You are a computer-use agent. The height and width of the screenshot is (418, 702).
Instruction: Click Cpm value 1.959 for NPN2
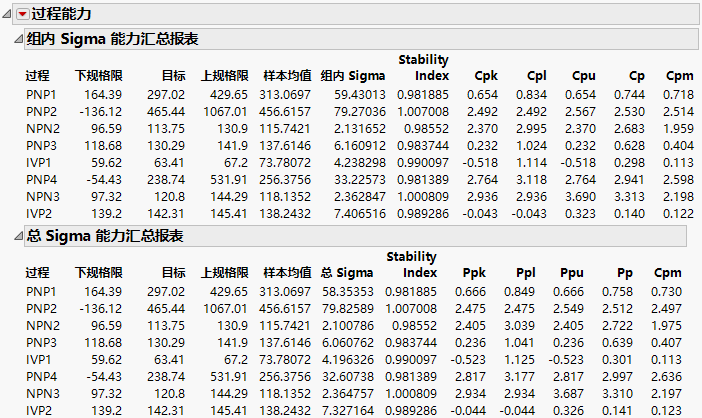click(678, 129)
